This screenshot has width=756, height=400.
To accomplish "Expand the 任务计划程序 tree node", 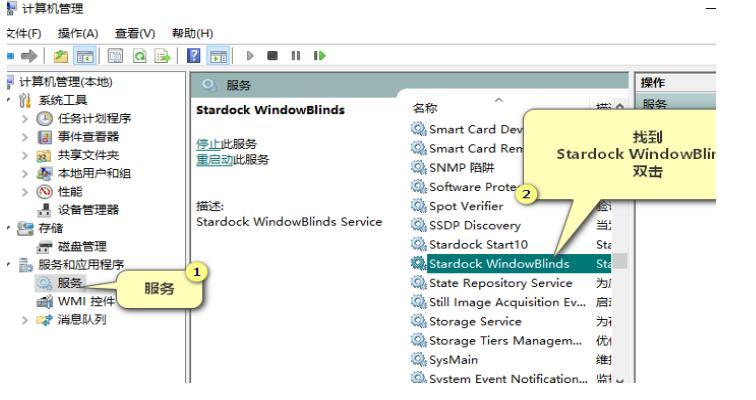I will 25,119.
